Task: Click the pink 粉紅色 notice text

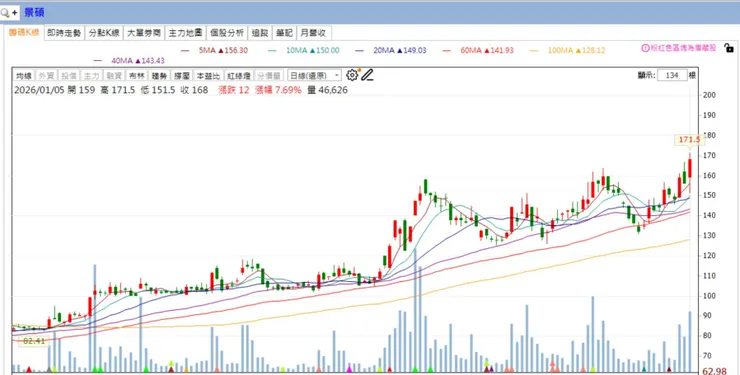Action: [x=683, y=48]
